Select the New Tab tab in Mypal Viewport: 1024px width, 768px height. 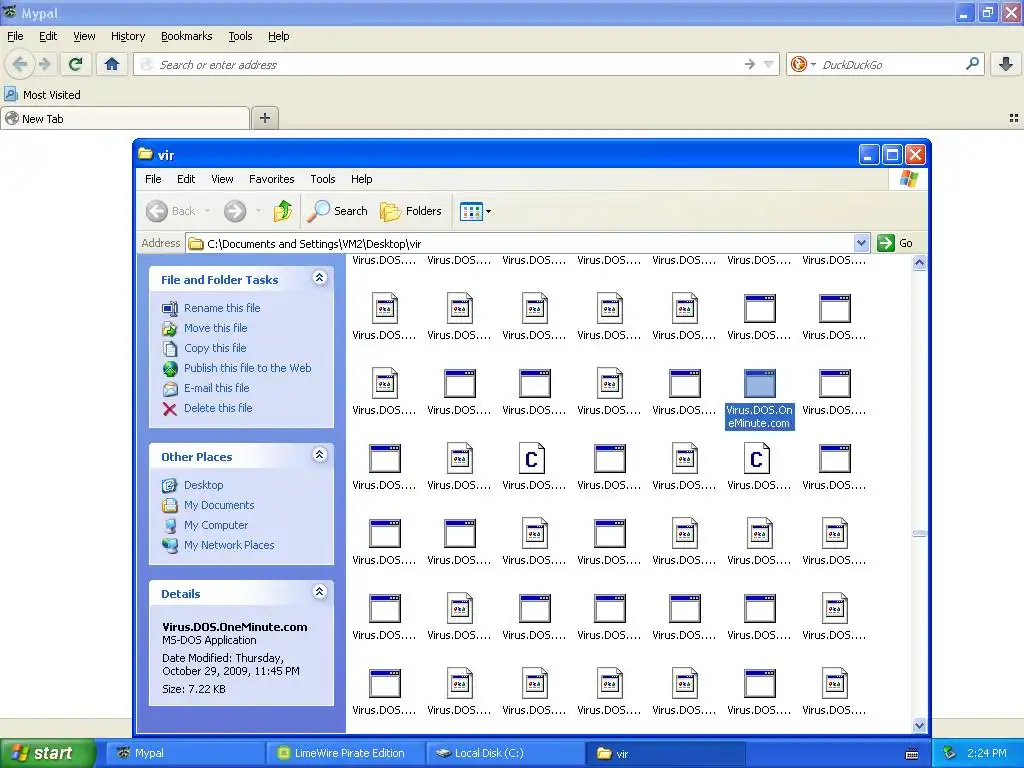(125, 118)
